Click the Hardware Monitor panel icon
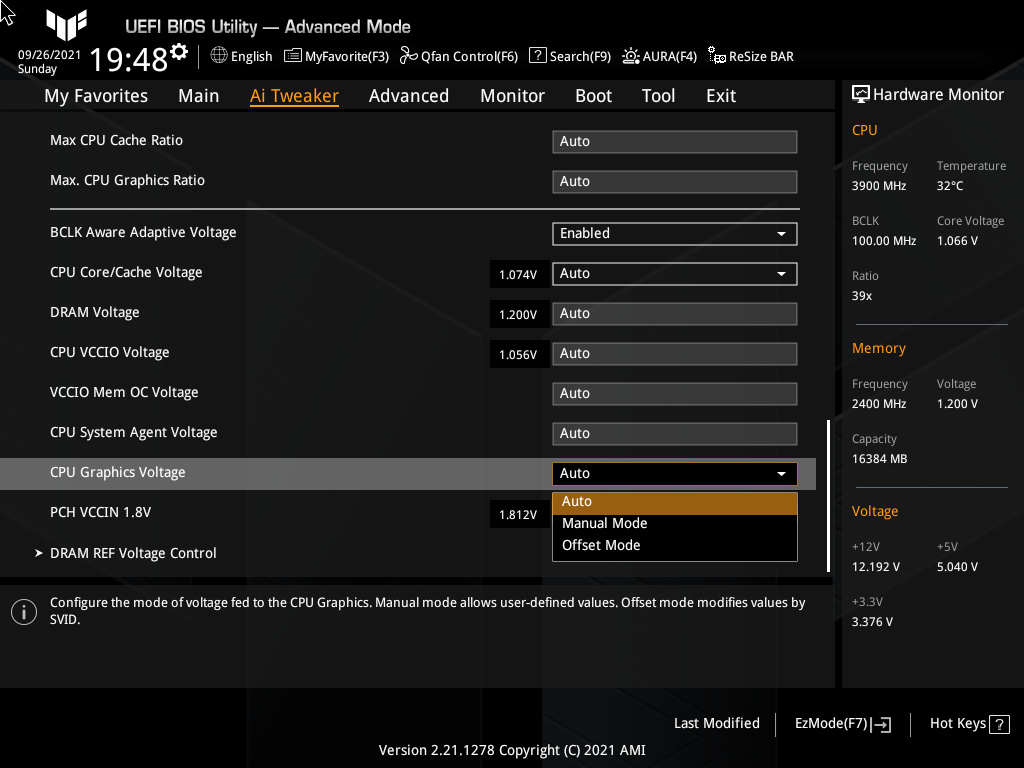 862,93
